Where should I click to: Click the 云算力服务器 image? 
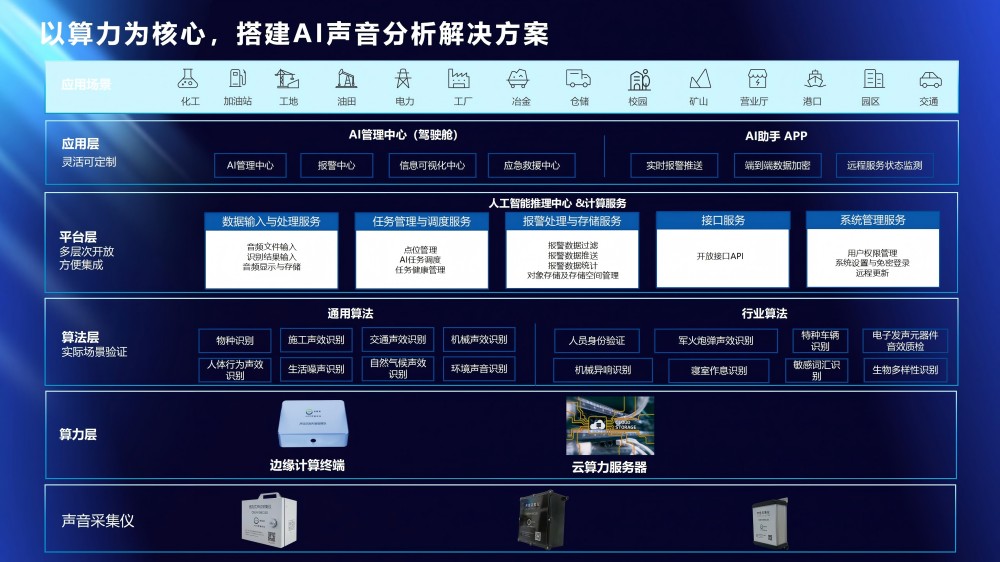[609, 425]
